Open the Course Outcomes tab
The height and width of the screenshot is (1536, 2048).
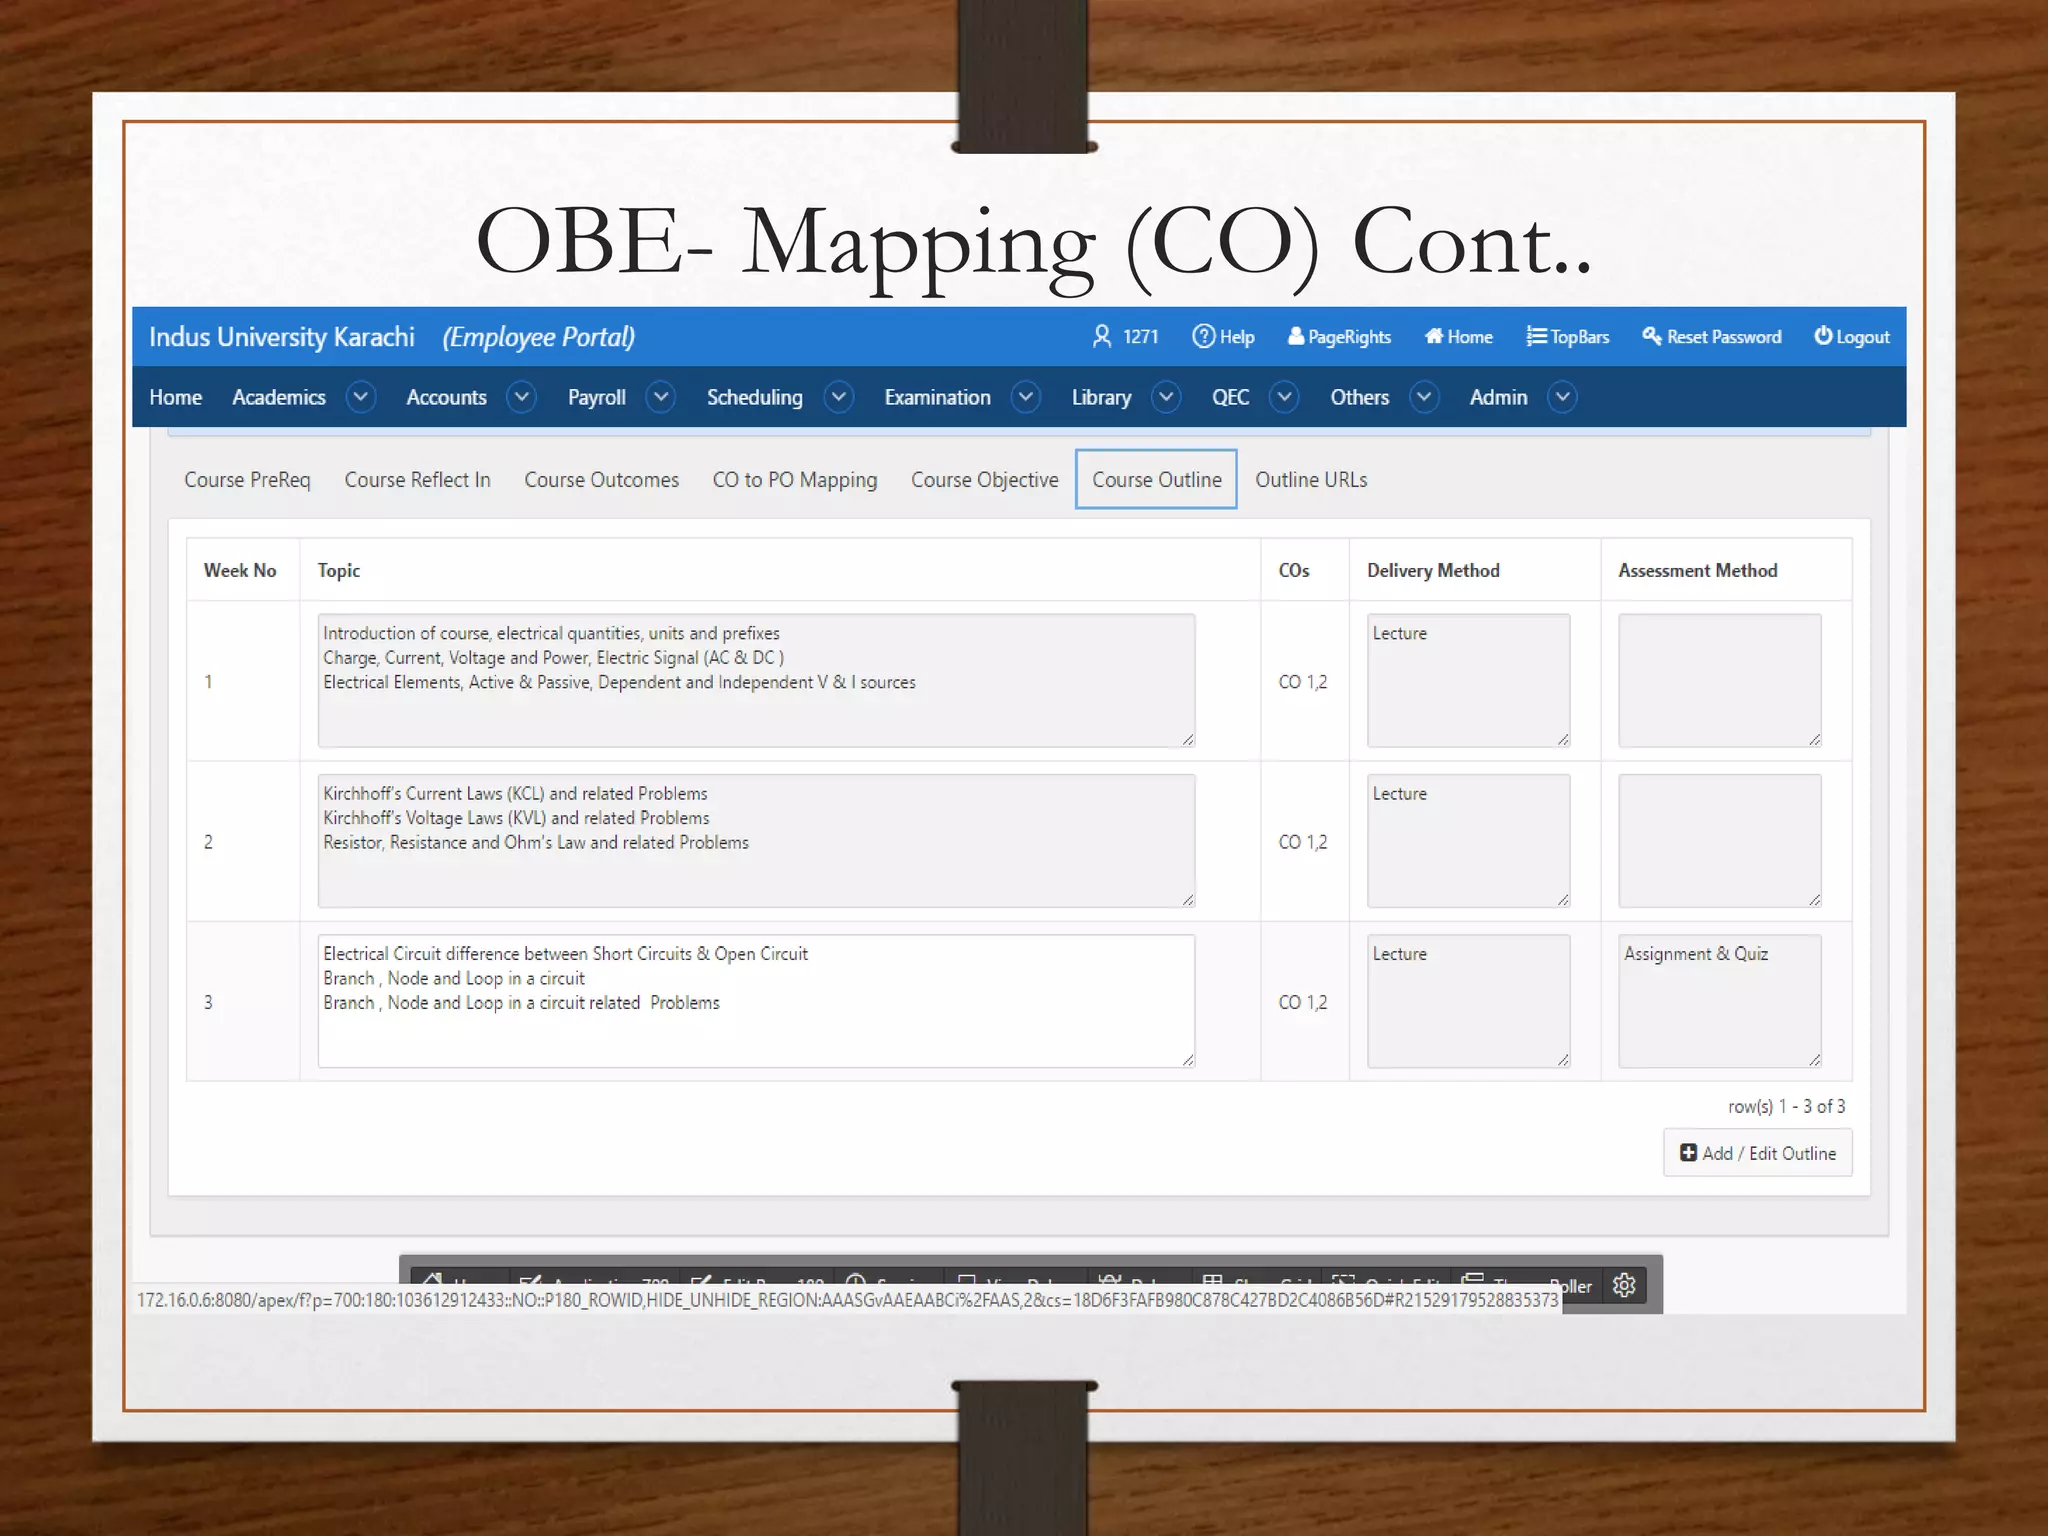coord(601,480)
